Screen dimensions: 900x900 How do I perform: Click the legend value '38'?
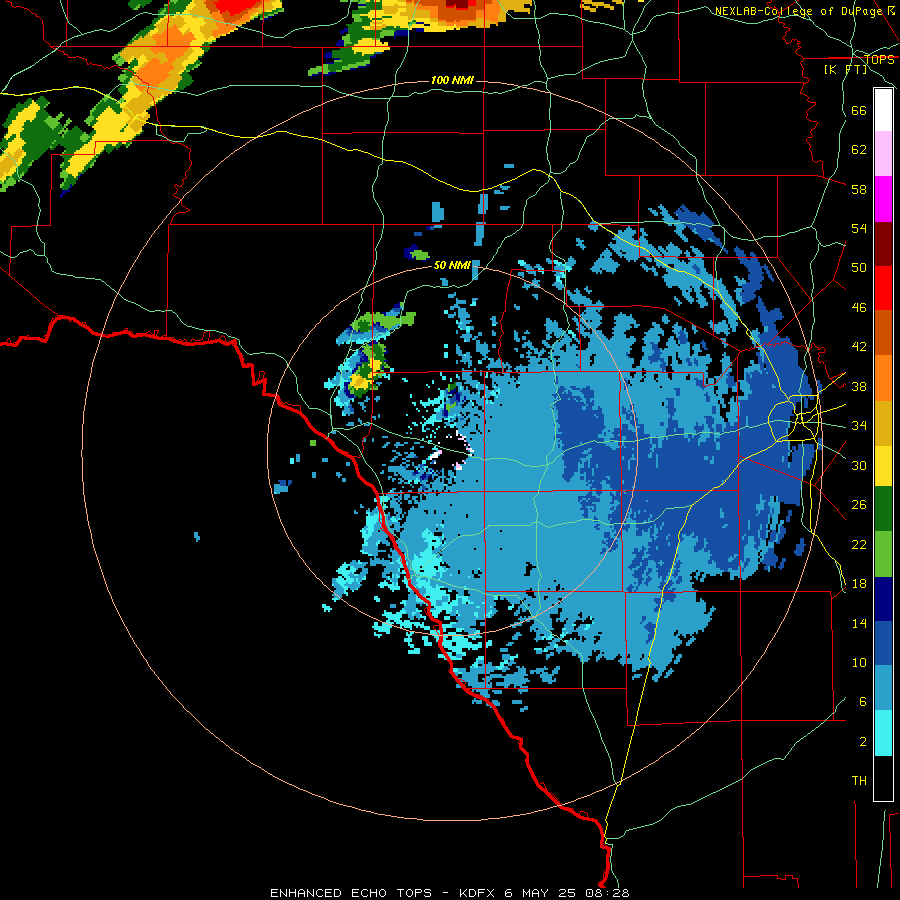859,386
